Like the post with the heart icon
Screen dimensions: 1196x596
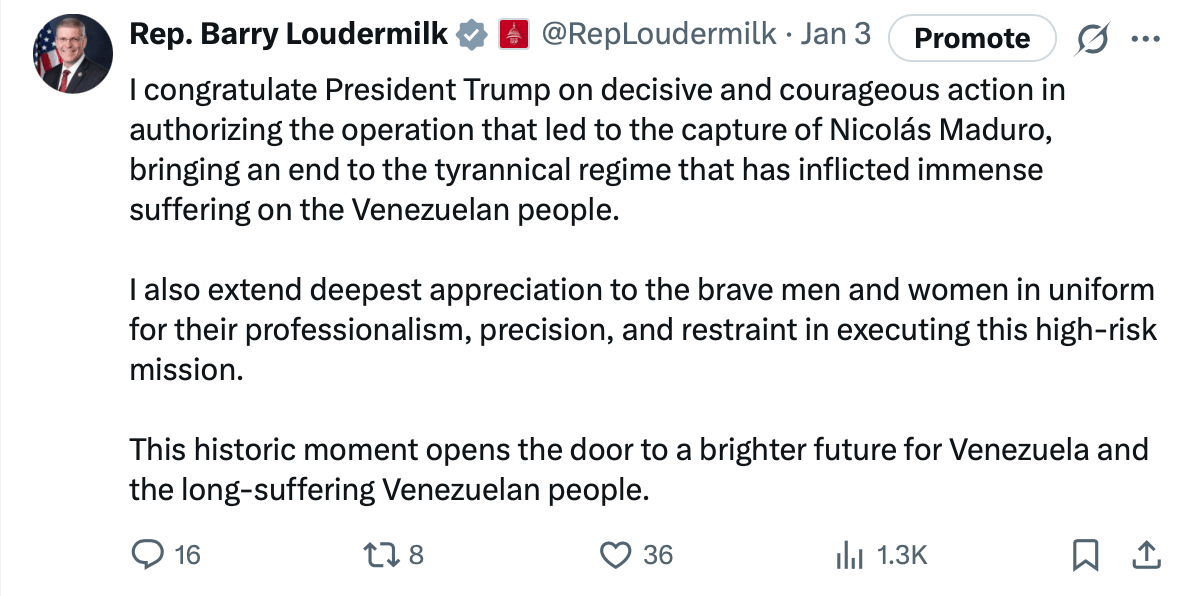[617, 554]
